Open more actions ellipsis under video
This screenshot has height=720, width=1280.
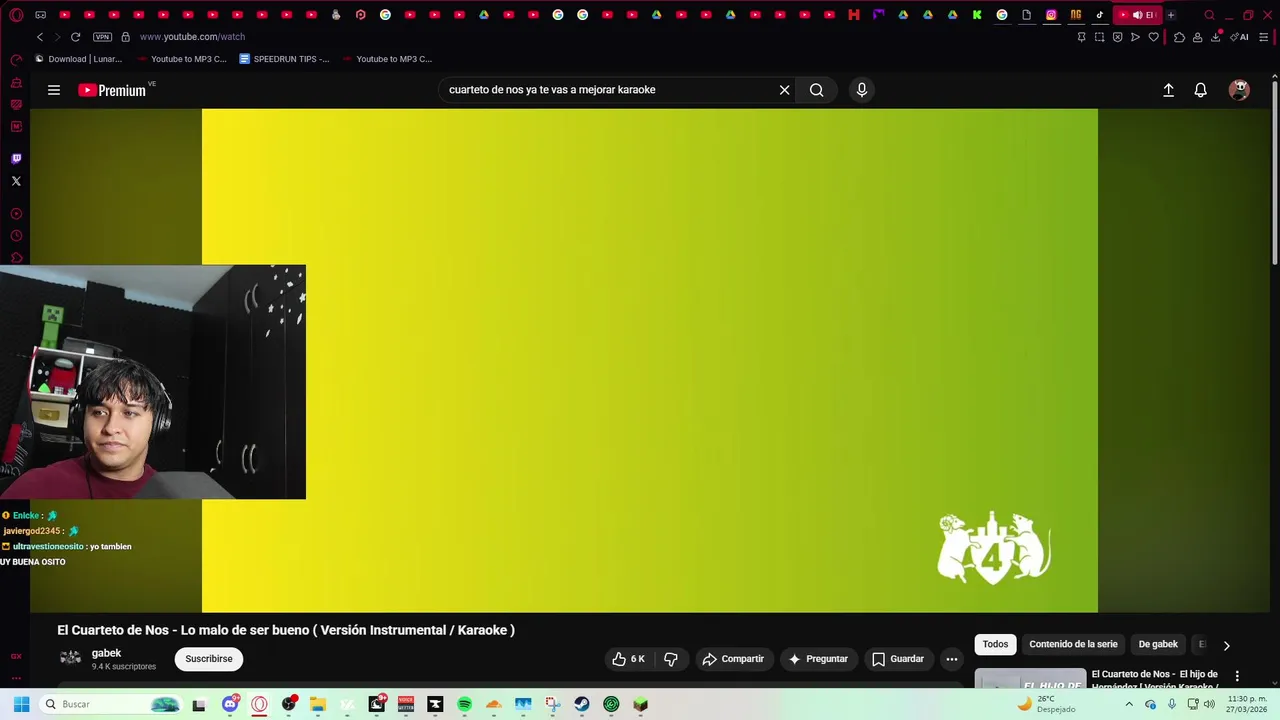951,659
